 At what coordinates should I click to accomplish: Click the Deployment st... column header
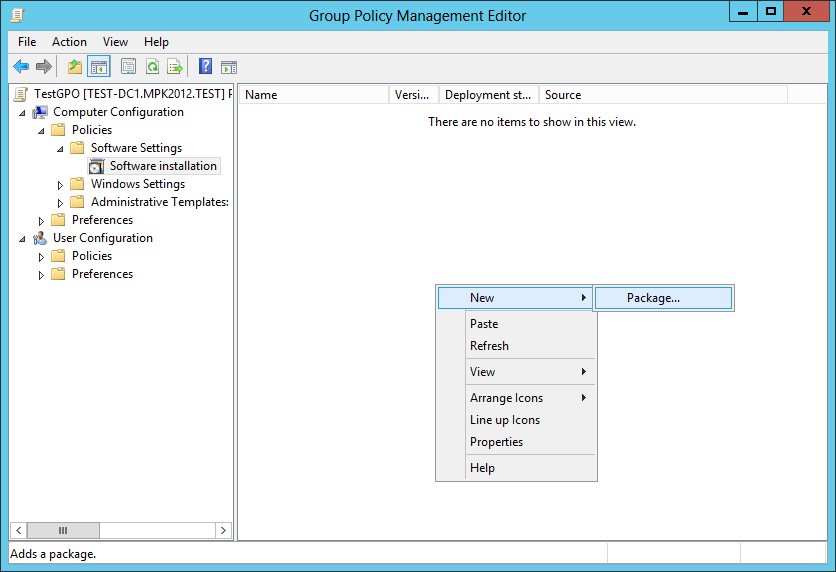489,95
